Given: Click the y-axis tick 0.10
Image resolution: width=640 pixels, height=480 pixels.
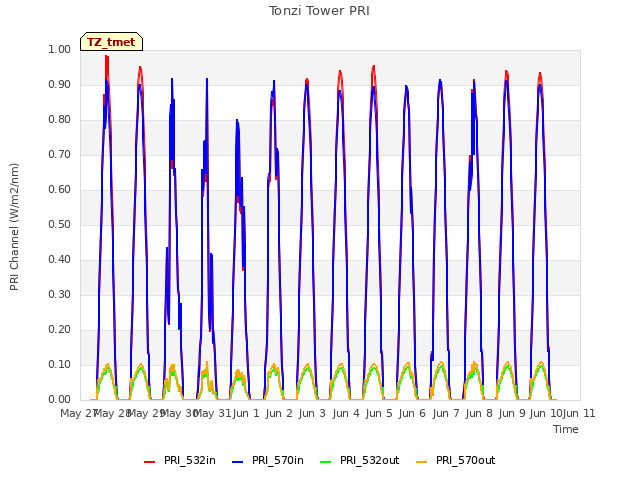Looking at the screenshot, I should (x=60, y=364).
